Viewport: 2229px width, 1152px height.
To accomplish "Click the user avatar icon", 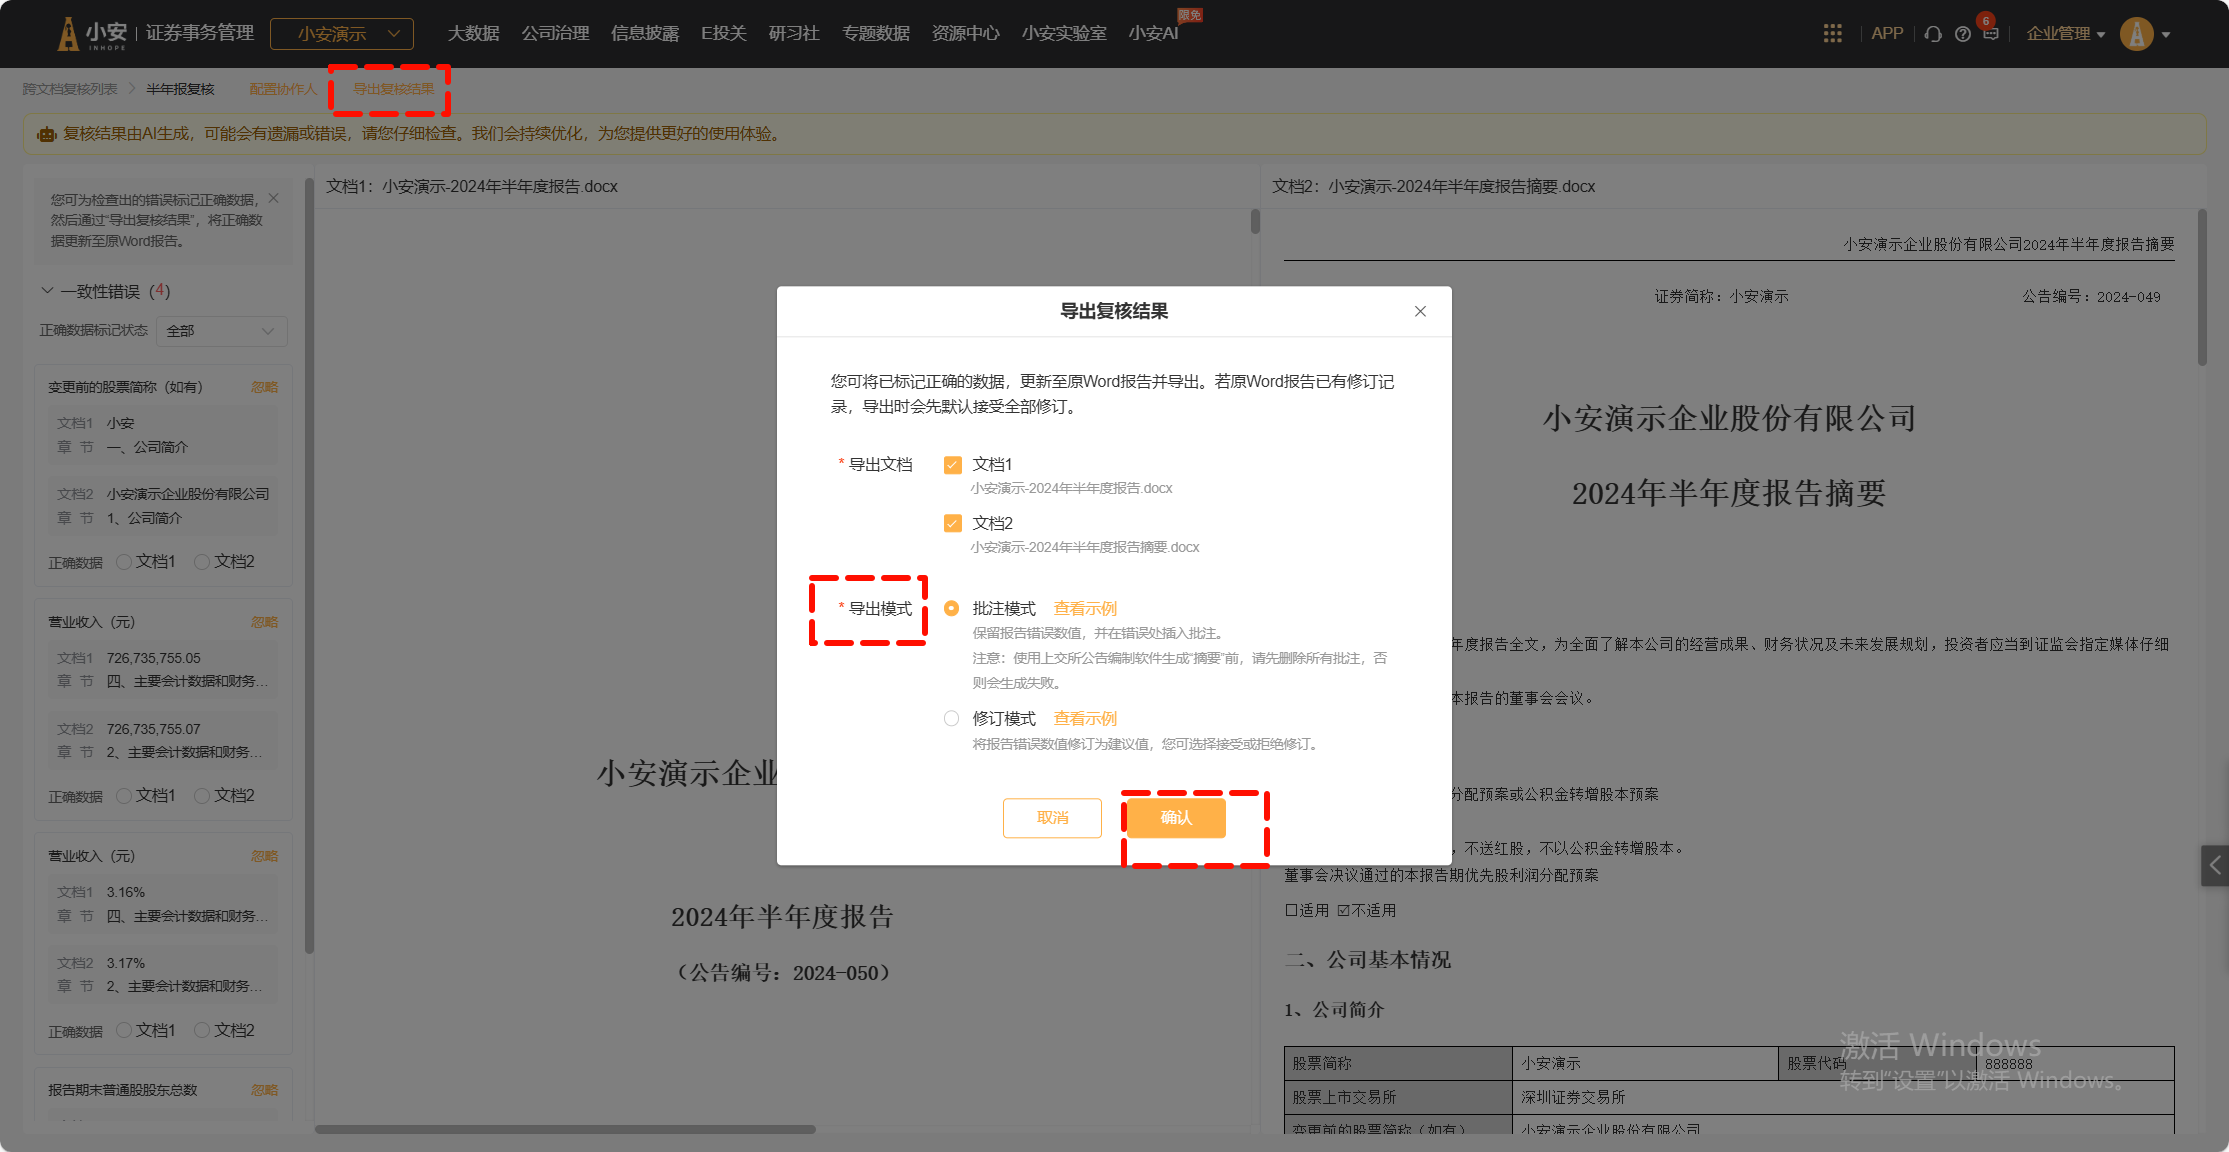I will pos(2136,34).
